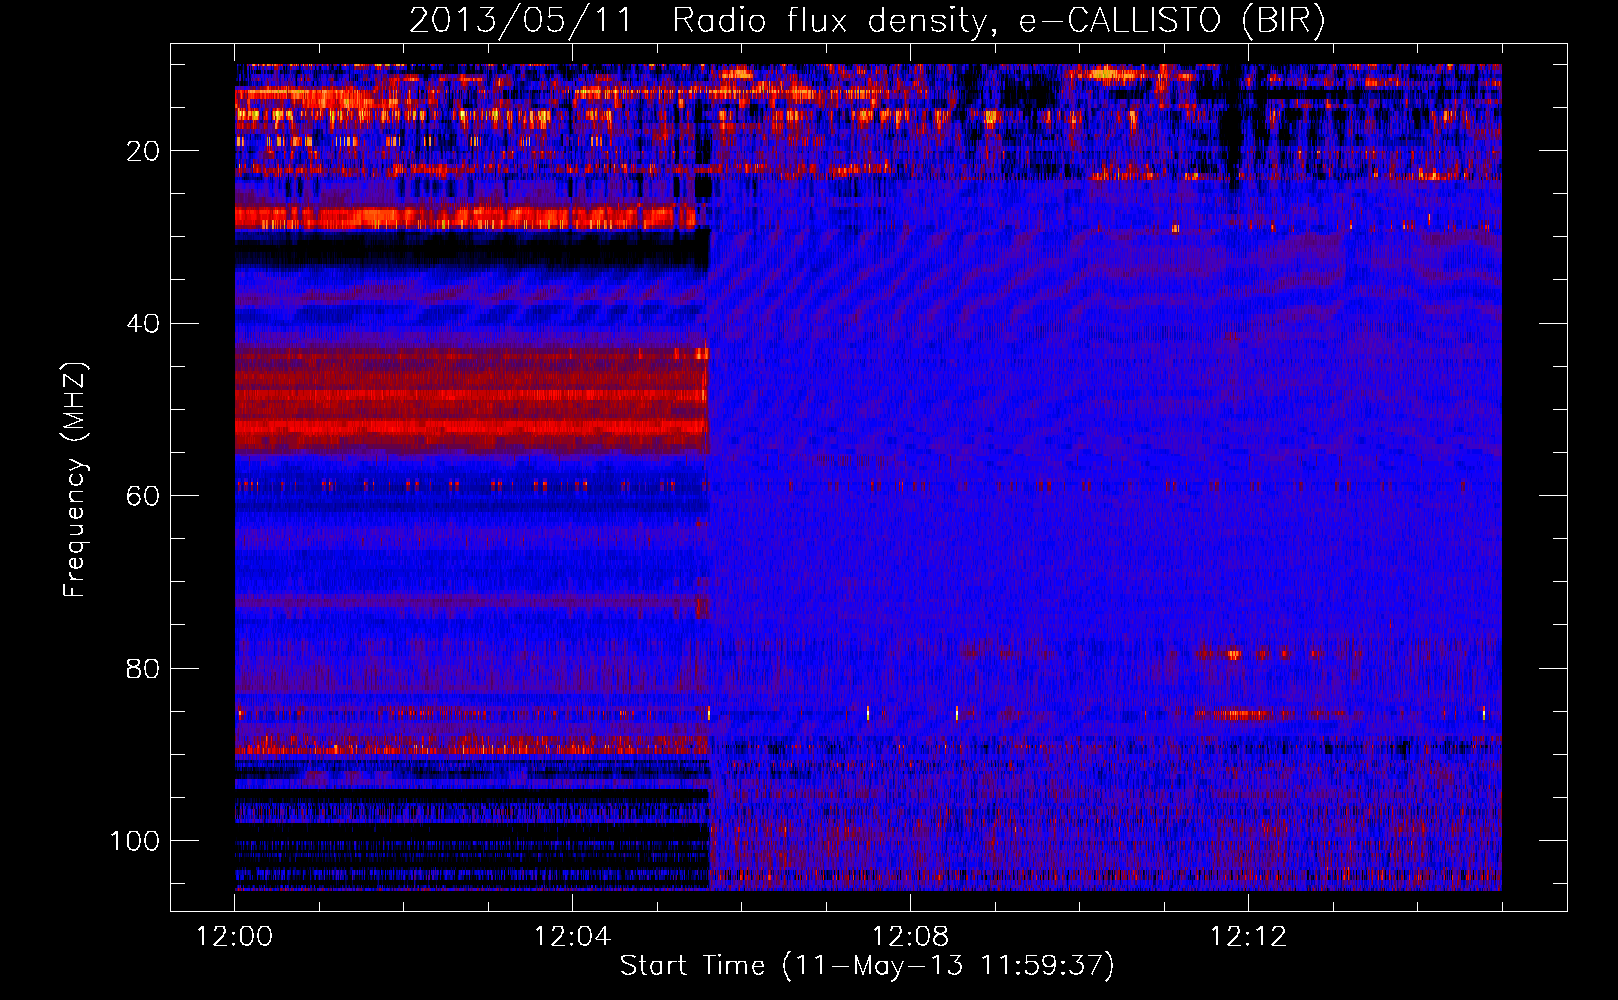Viewport: 1618px width, 1000px height.
Task: Click the '100' frequency tick label
Action: [x=135, y=841]
